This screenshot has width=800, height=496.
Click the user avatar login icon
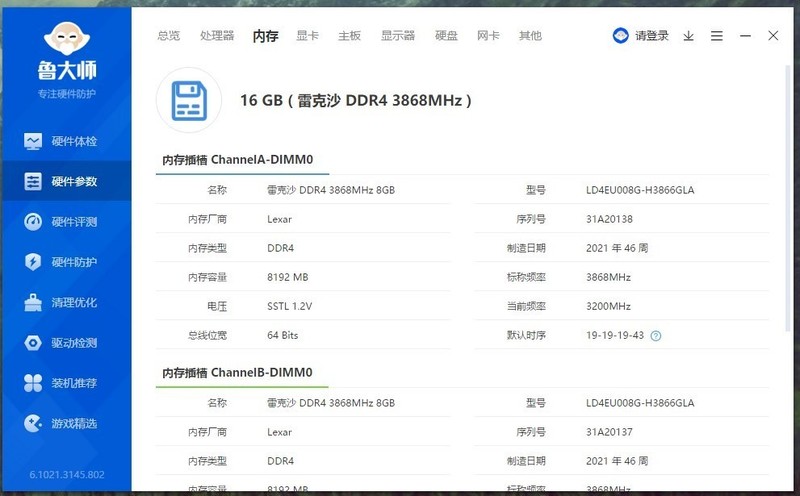pyautogui.click(x=620, y=35)
